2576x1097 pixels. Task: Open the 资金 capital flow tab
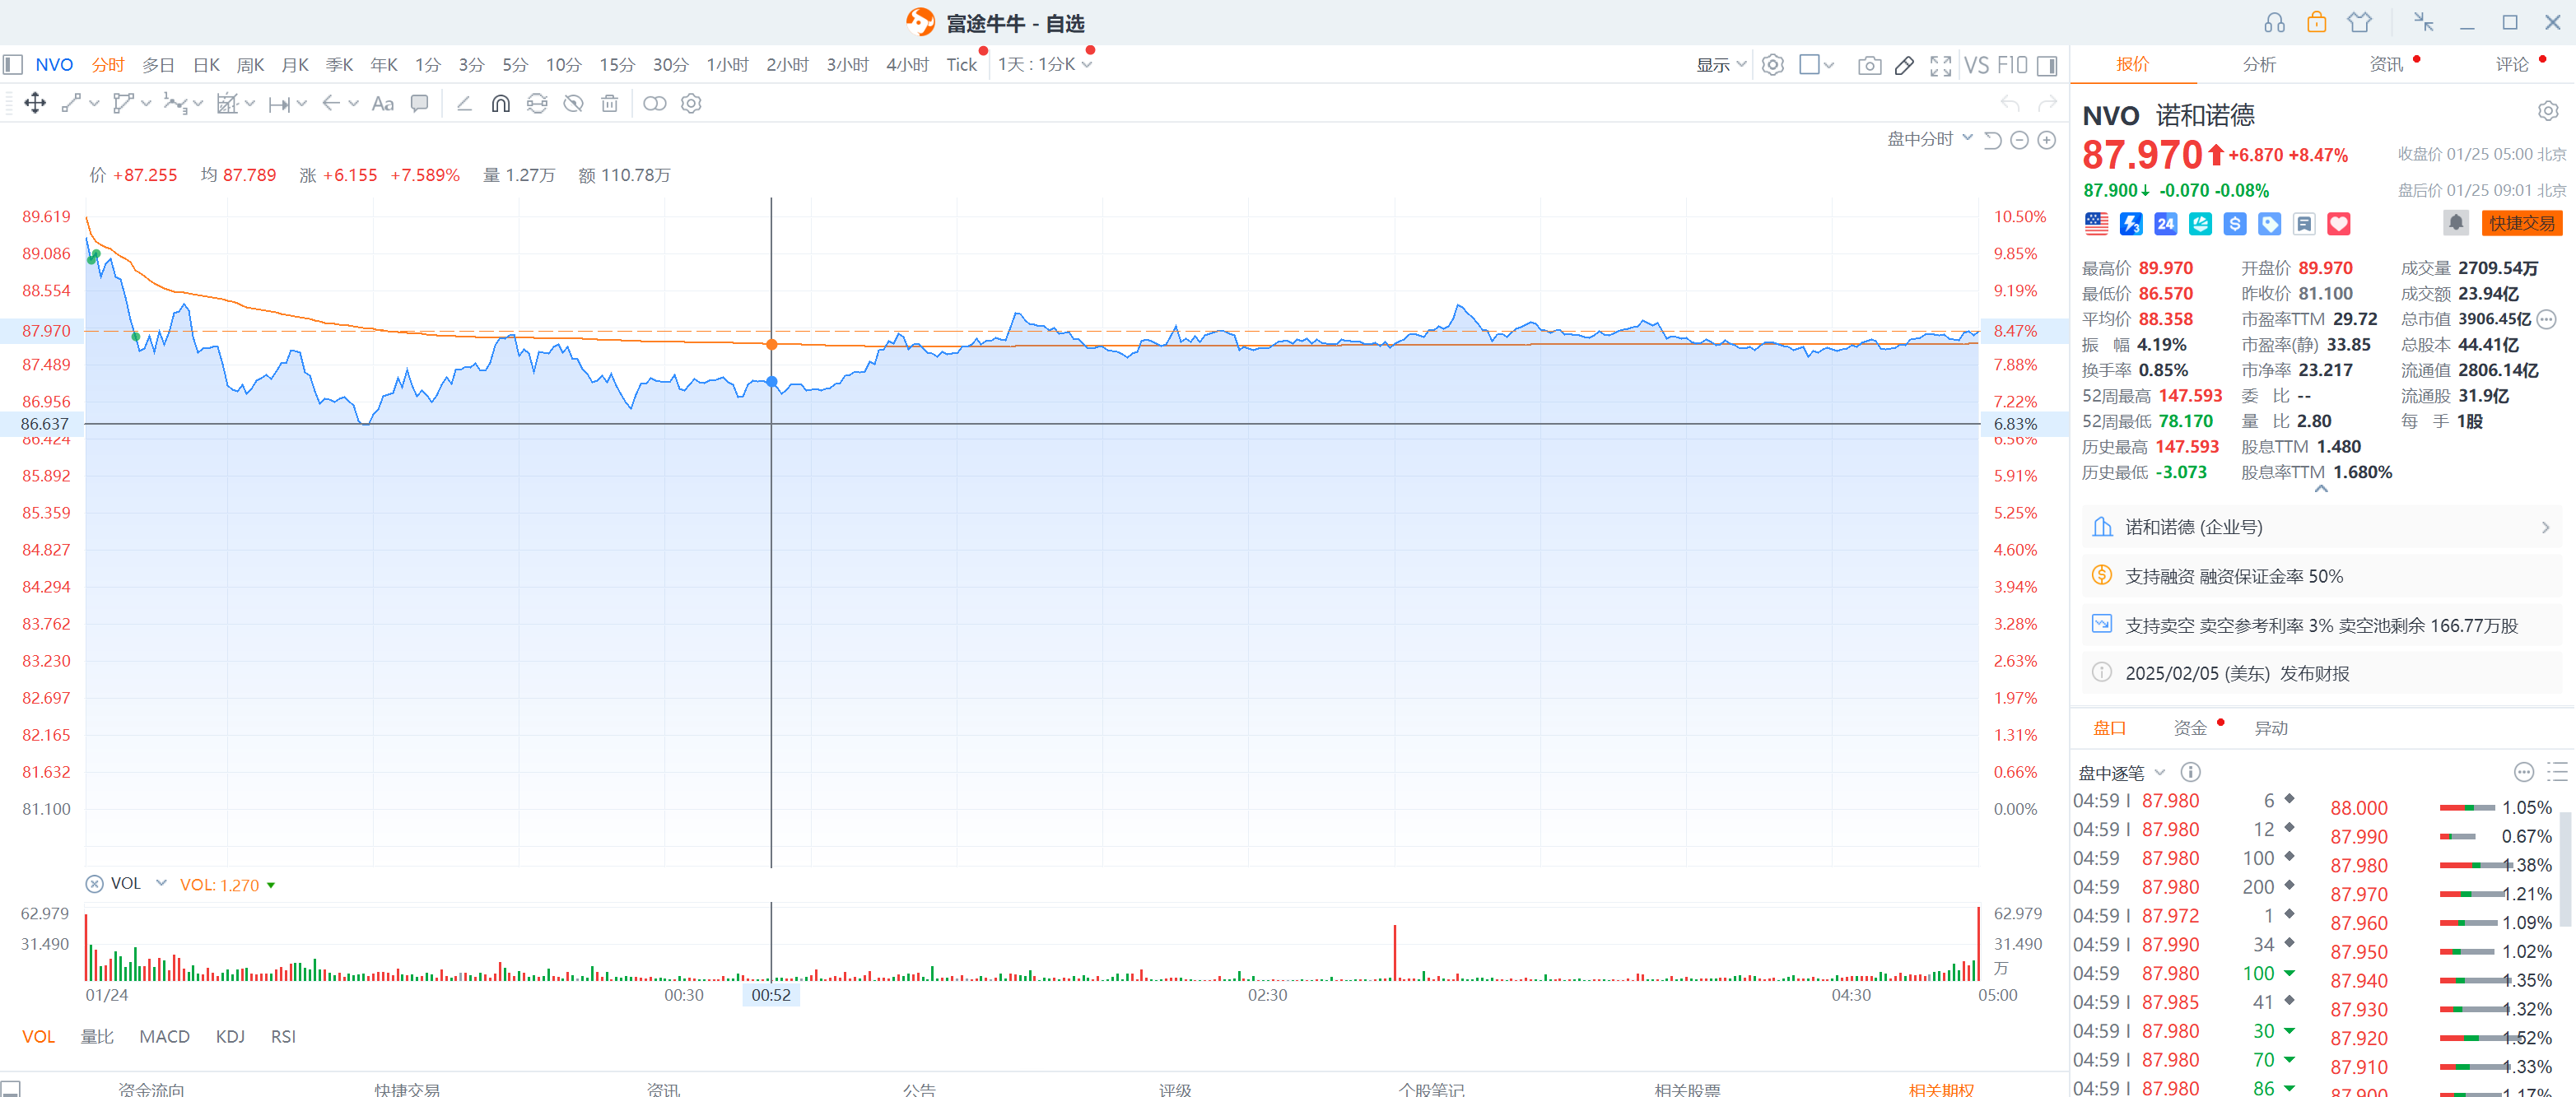(x=2190, y=729)
